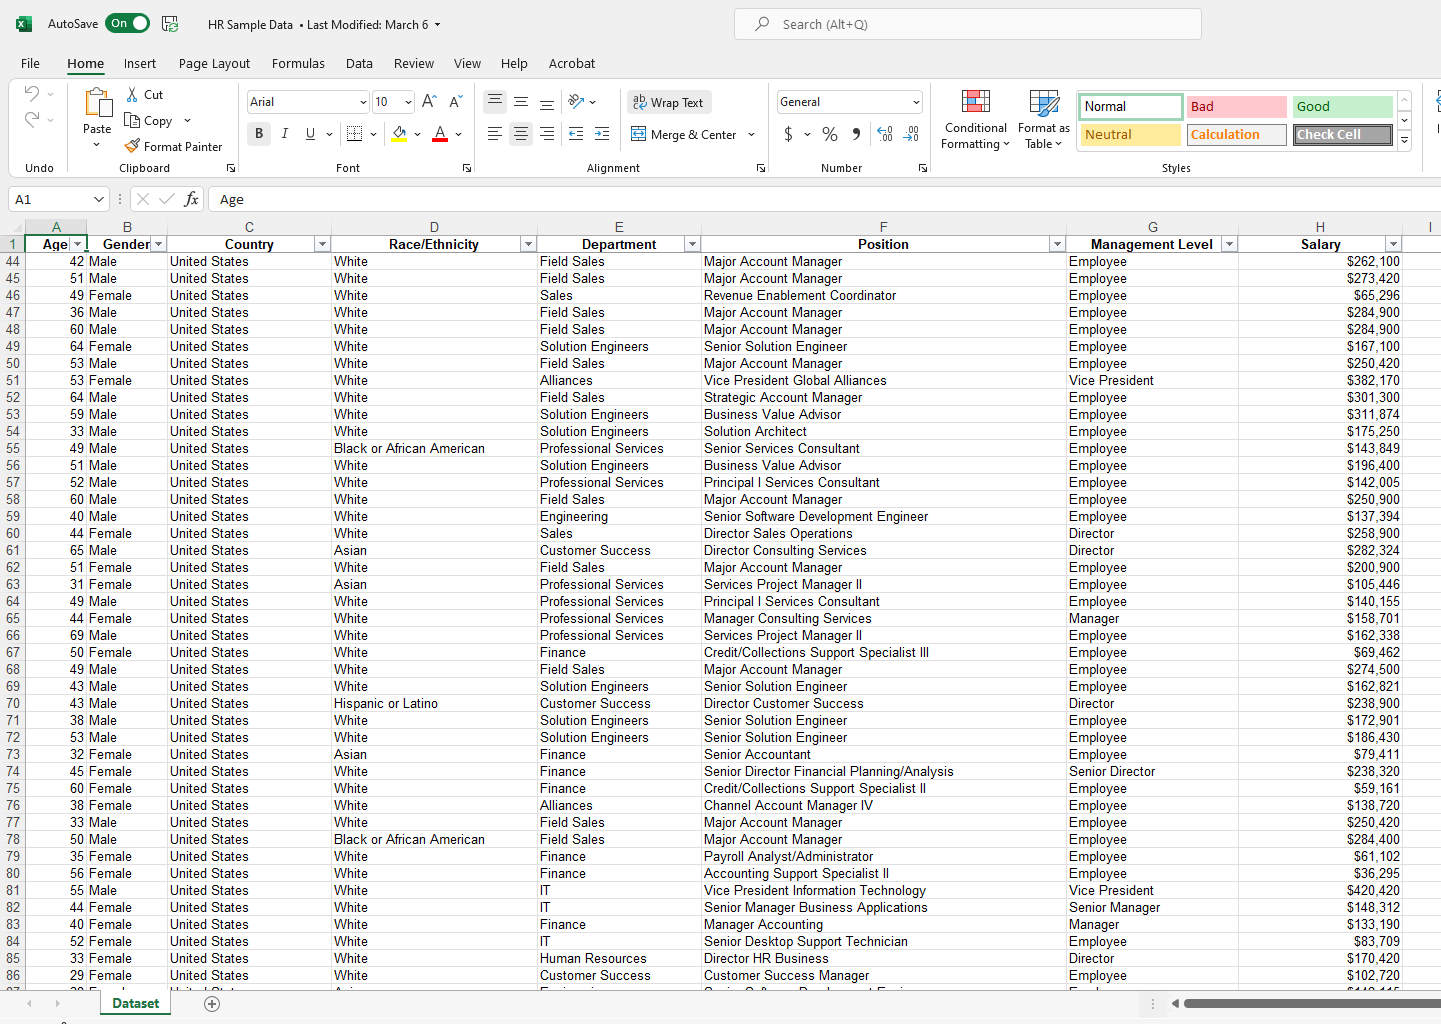Toggle Bold formatting
The image size is (1441, 1024).
click(x=259, y=134)
